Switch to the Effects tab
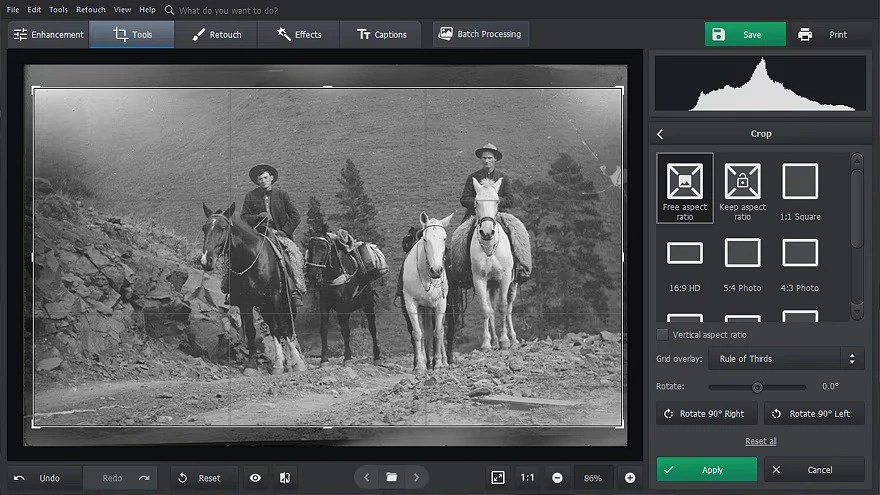This screenshot has width=880, height=495. click(x=299, y=34)
